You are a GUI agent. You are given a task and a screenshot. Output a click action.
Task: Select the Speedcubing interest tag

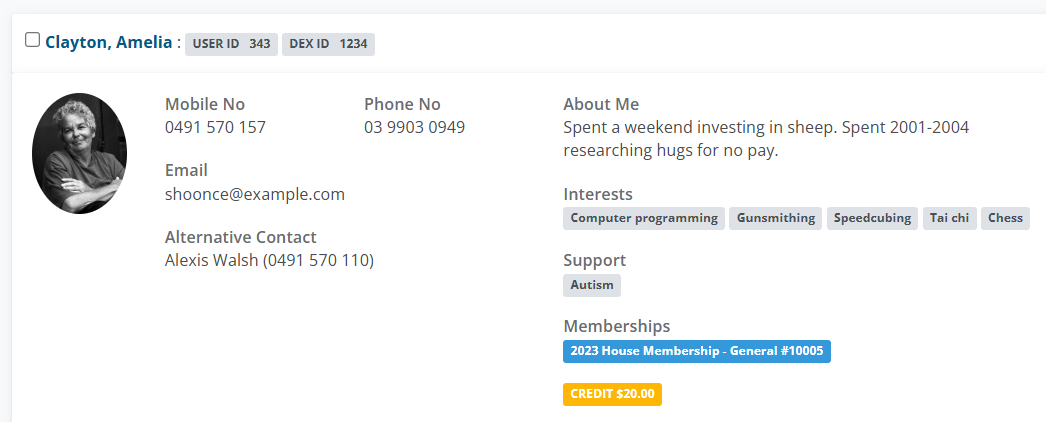coord(872,218)
